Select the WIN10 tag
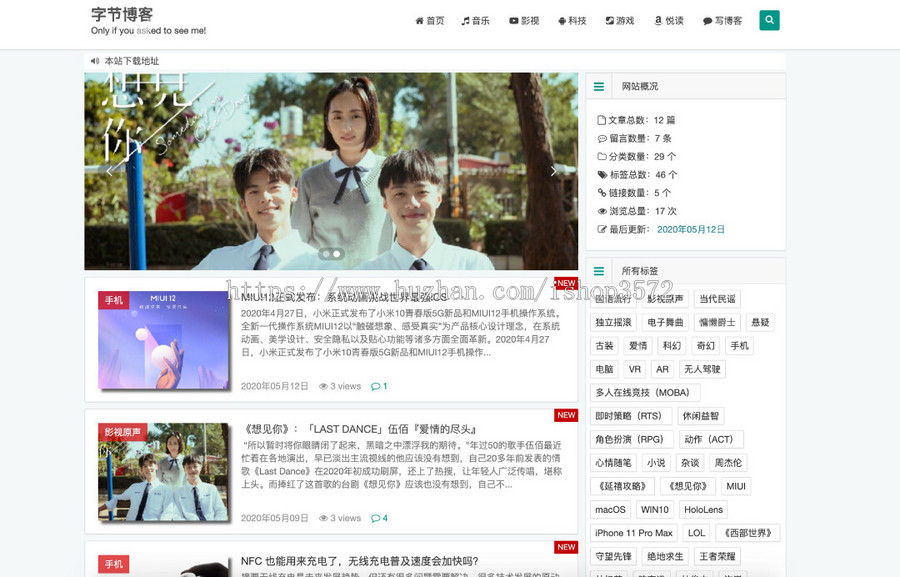900x577 pixels. tap(655, 510)
